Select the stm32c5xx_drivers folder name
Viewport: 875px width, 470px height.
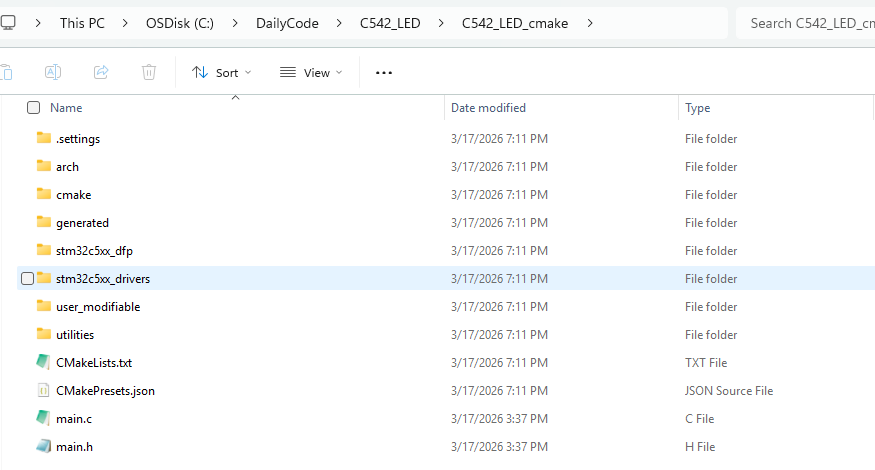(x=103, y=279)
